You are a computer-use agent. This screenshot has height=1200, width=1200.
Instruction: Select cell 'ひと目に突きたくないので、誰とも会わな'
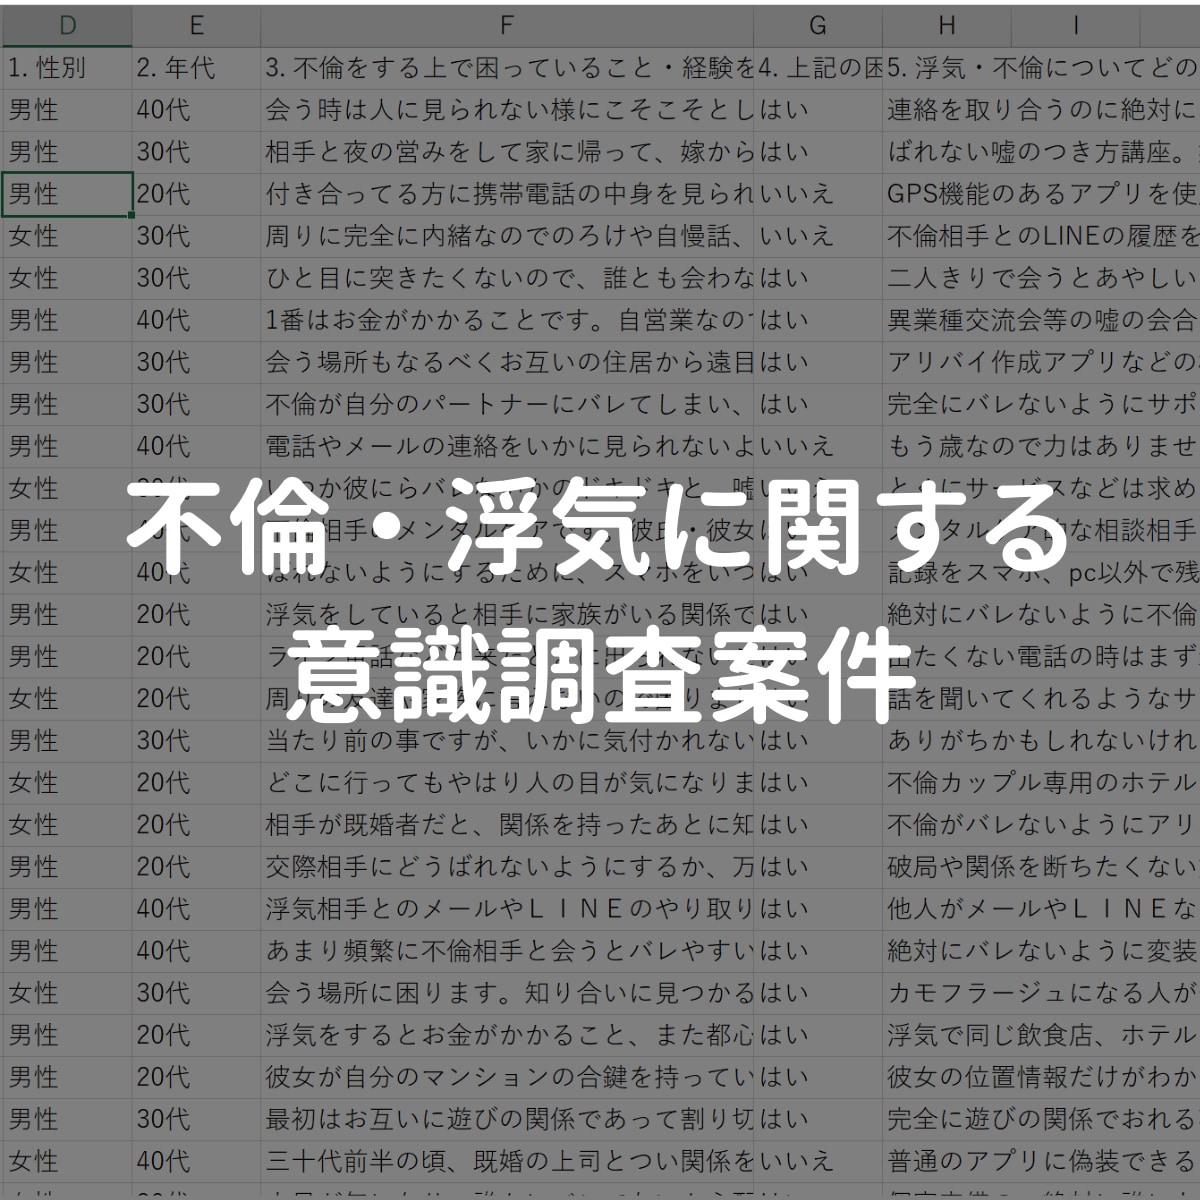tap(507, 278)
